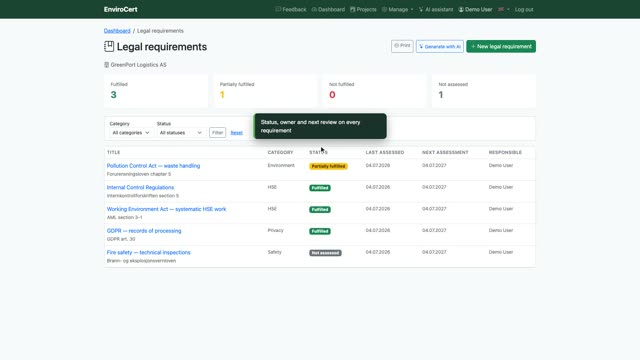Click Fulfilled badge in Internal Control row
The width and height of the screenshot is (640, 360).
pyautogui.click(x=320, y=188)
